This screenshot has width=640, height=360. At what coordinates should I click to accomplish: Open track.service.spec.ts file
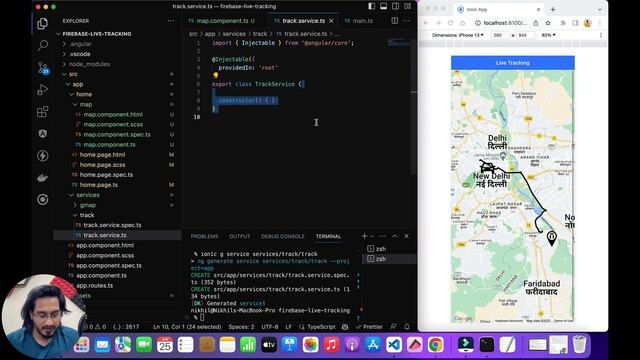[x=112, y=225]
